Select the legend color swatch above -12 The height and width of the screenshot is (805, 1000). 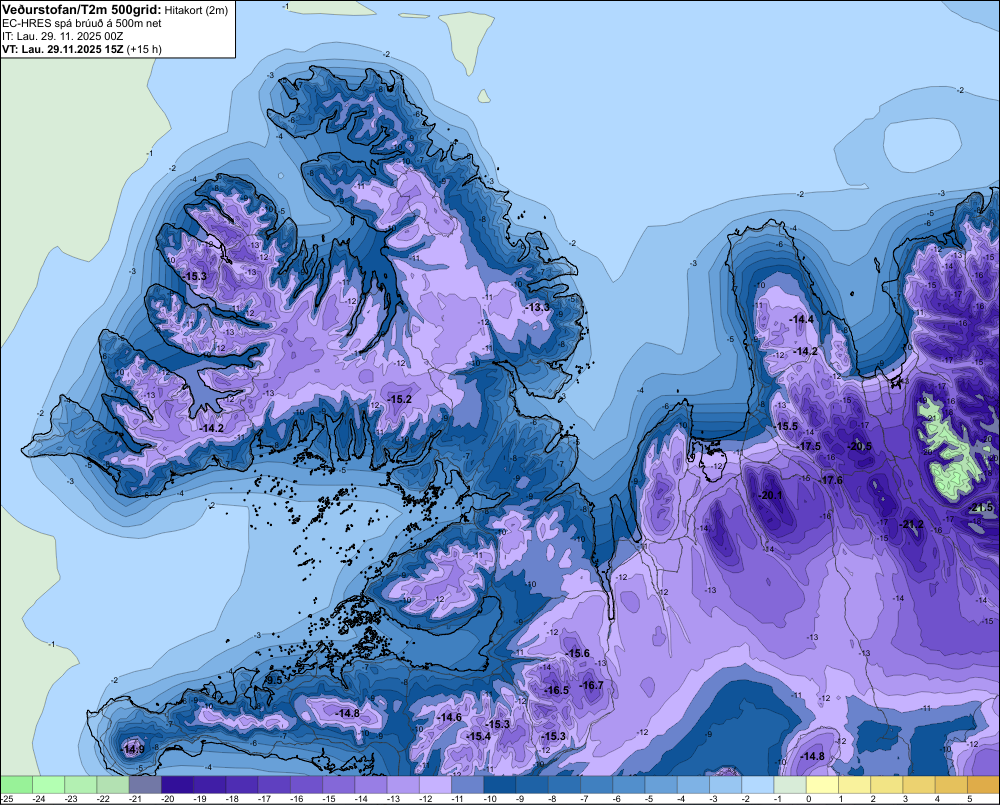[435, 784]
